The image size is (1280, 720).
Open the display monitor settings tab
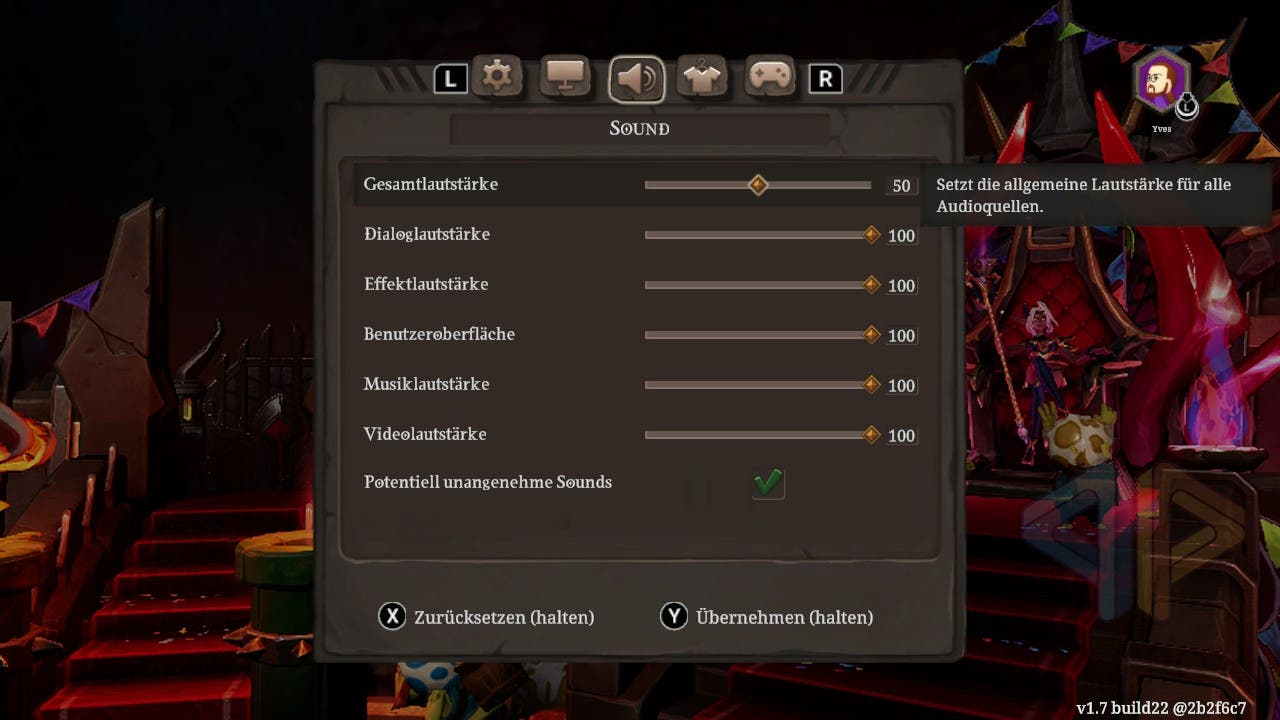click(x=566, y=77)
